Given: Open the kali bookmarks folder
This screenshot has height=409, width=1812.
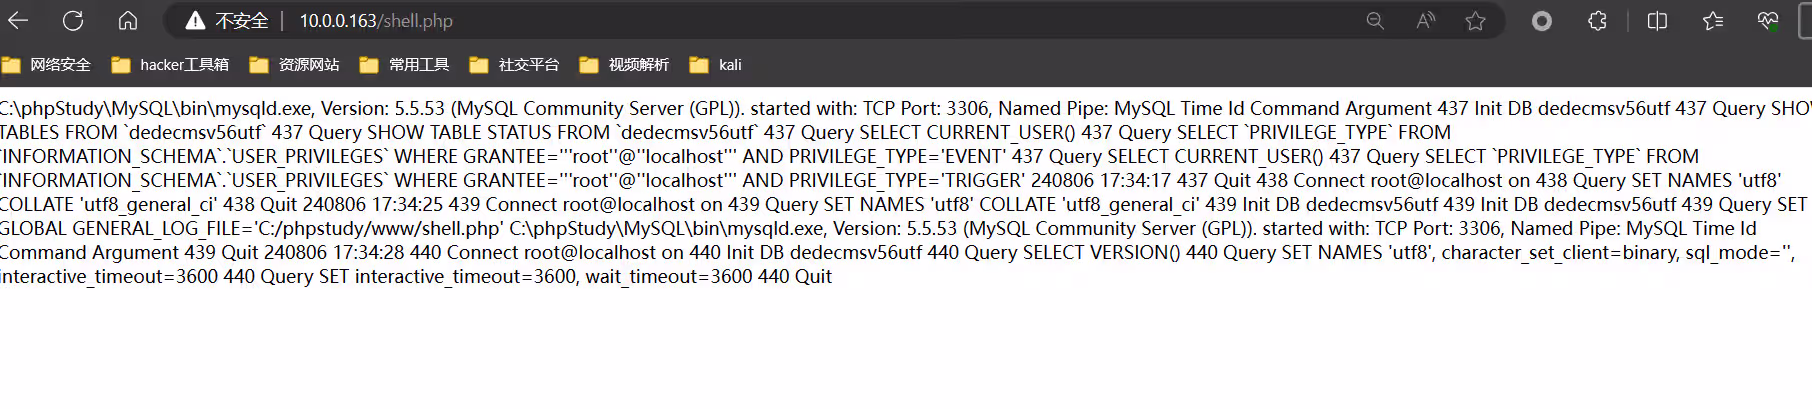Looking at the screenshot, I should coord(716,65).
